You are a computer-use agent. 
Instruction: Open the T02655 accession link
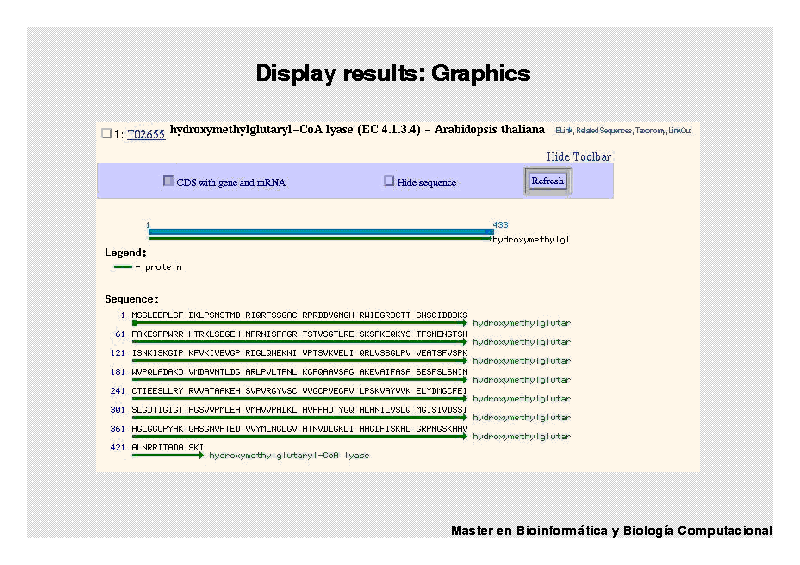[146, 133]
